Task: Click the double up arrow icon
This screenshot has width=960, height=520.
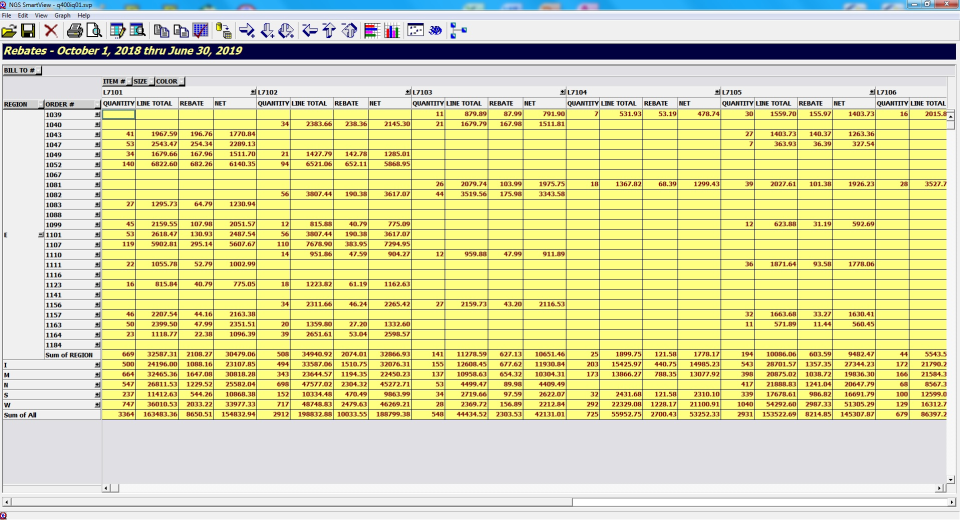Action: coord(349,31)
